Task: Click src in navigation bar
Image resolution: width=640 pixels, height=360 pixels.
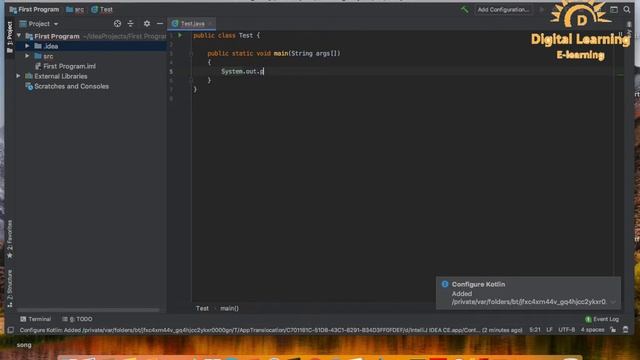Action: 75,9
